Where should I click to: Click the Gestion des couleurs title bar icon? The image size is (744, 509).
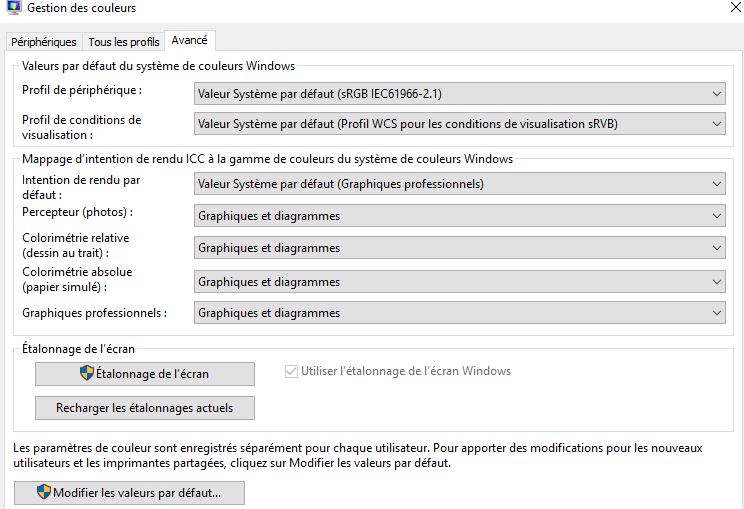pos(13,8)
